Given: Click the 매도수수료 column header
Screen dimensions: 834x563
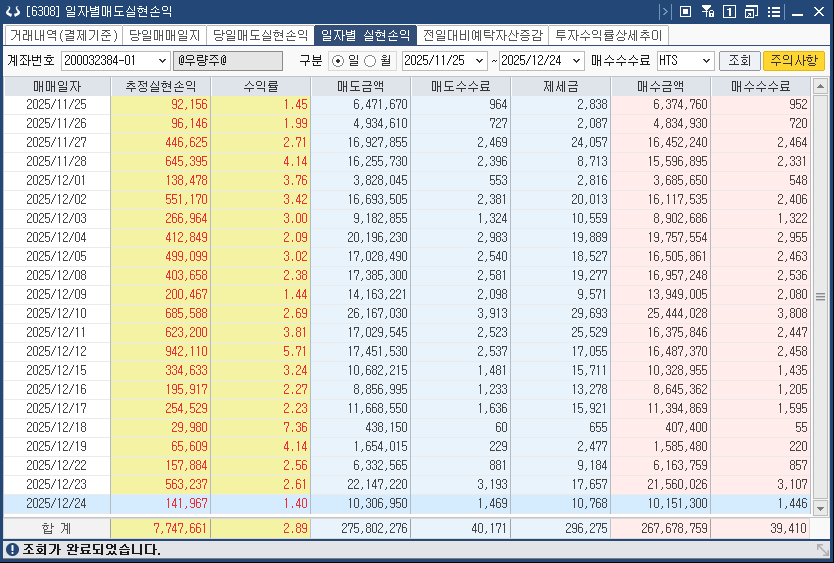Looking at the screenshot, I should click(x=461, y=86).
